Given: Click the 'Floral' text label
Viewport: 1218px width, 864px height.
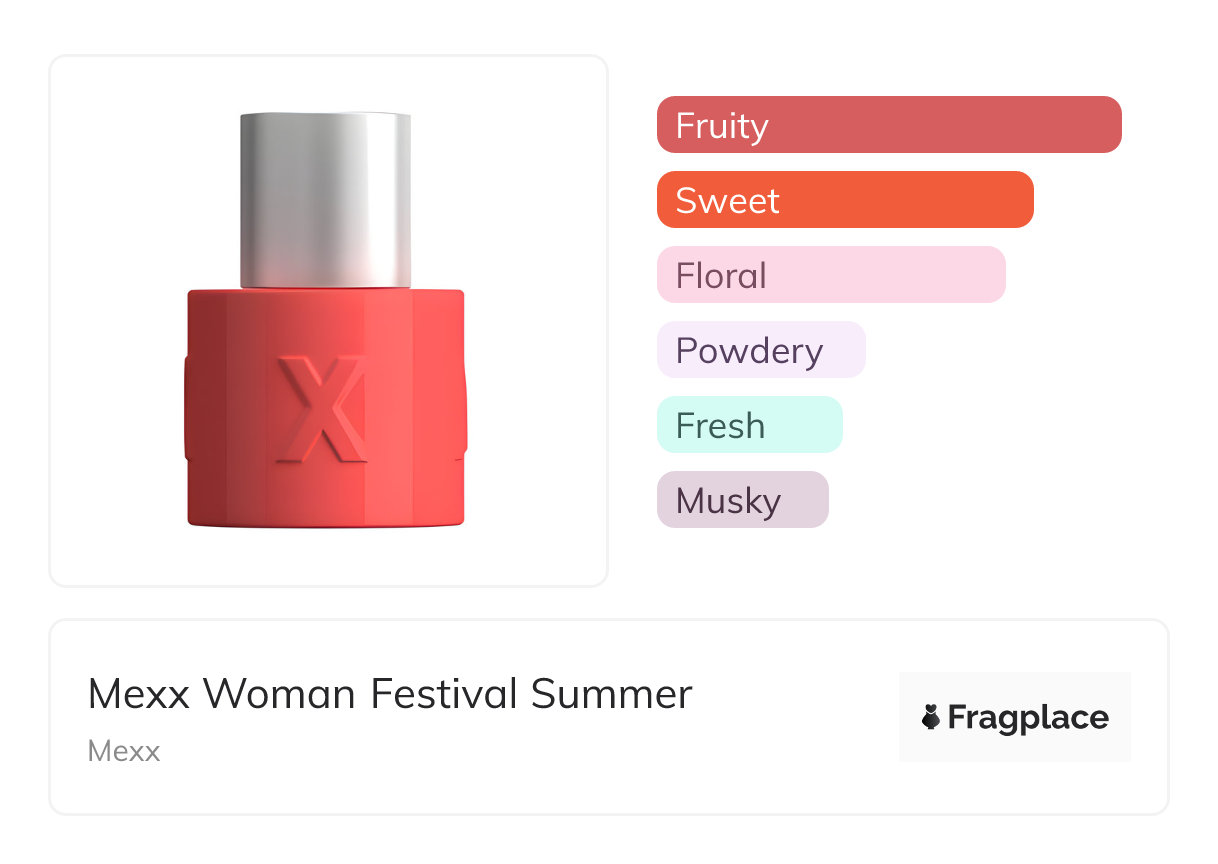Looking at the screenshot, I should point(721,276).
